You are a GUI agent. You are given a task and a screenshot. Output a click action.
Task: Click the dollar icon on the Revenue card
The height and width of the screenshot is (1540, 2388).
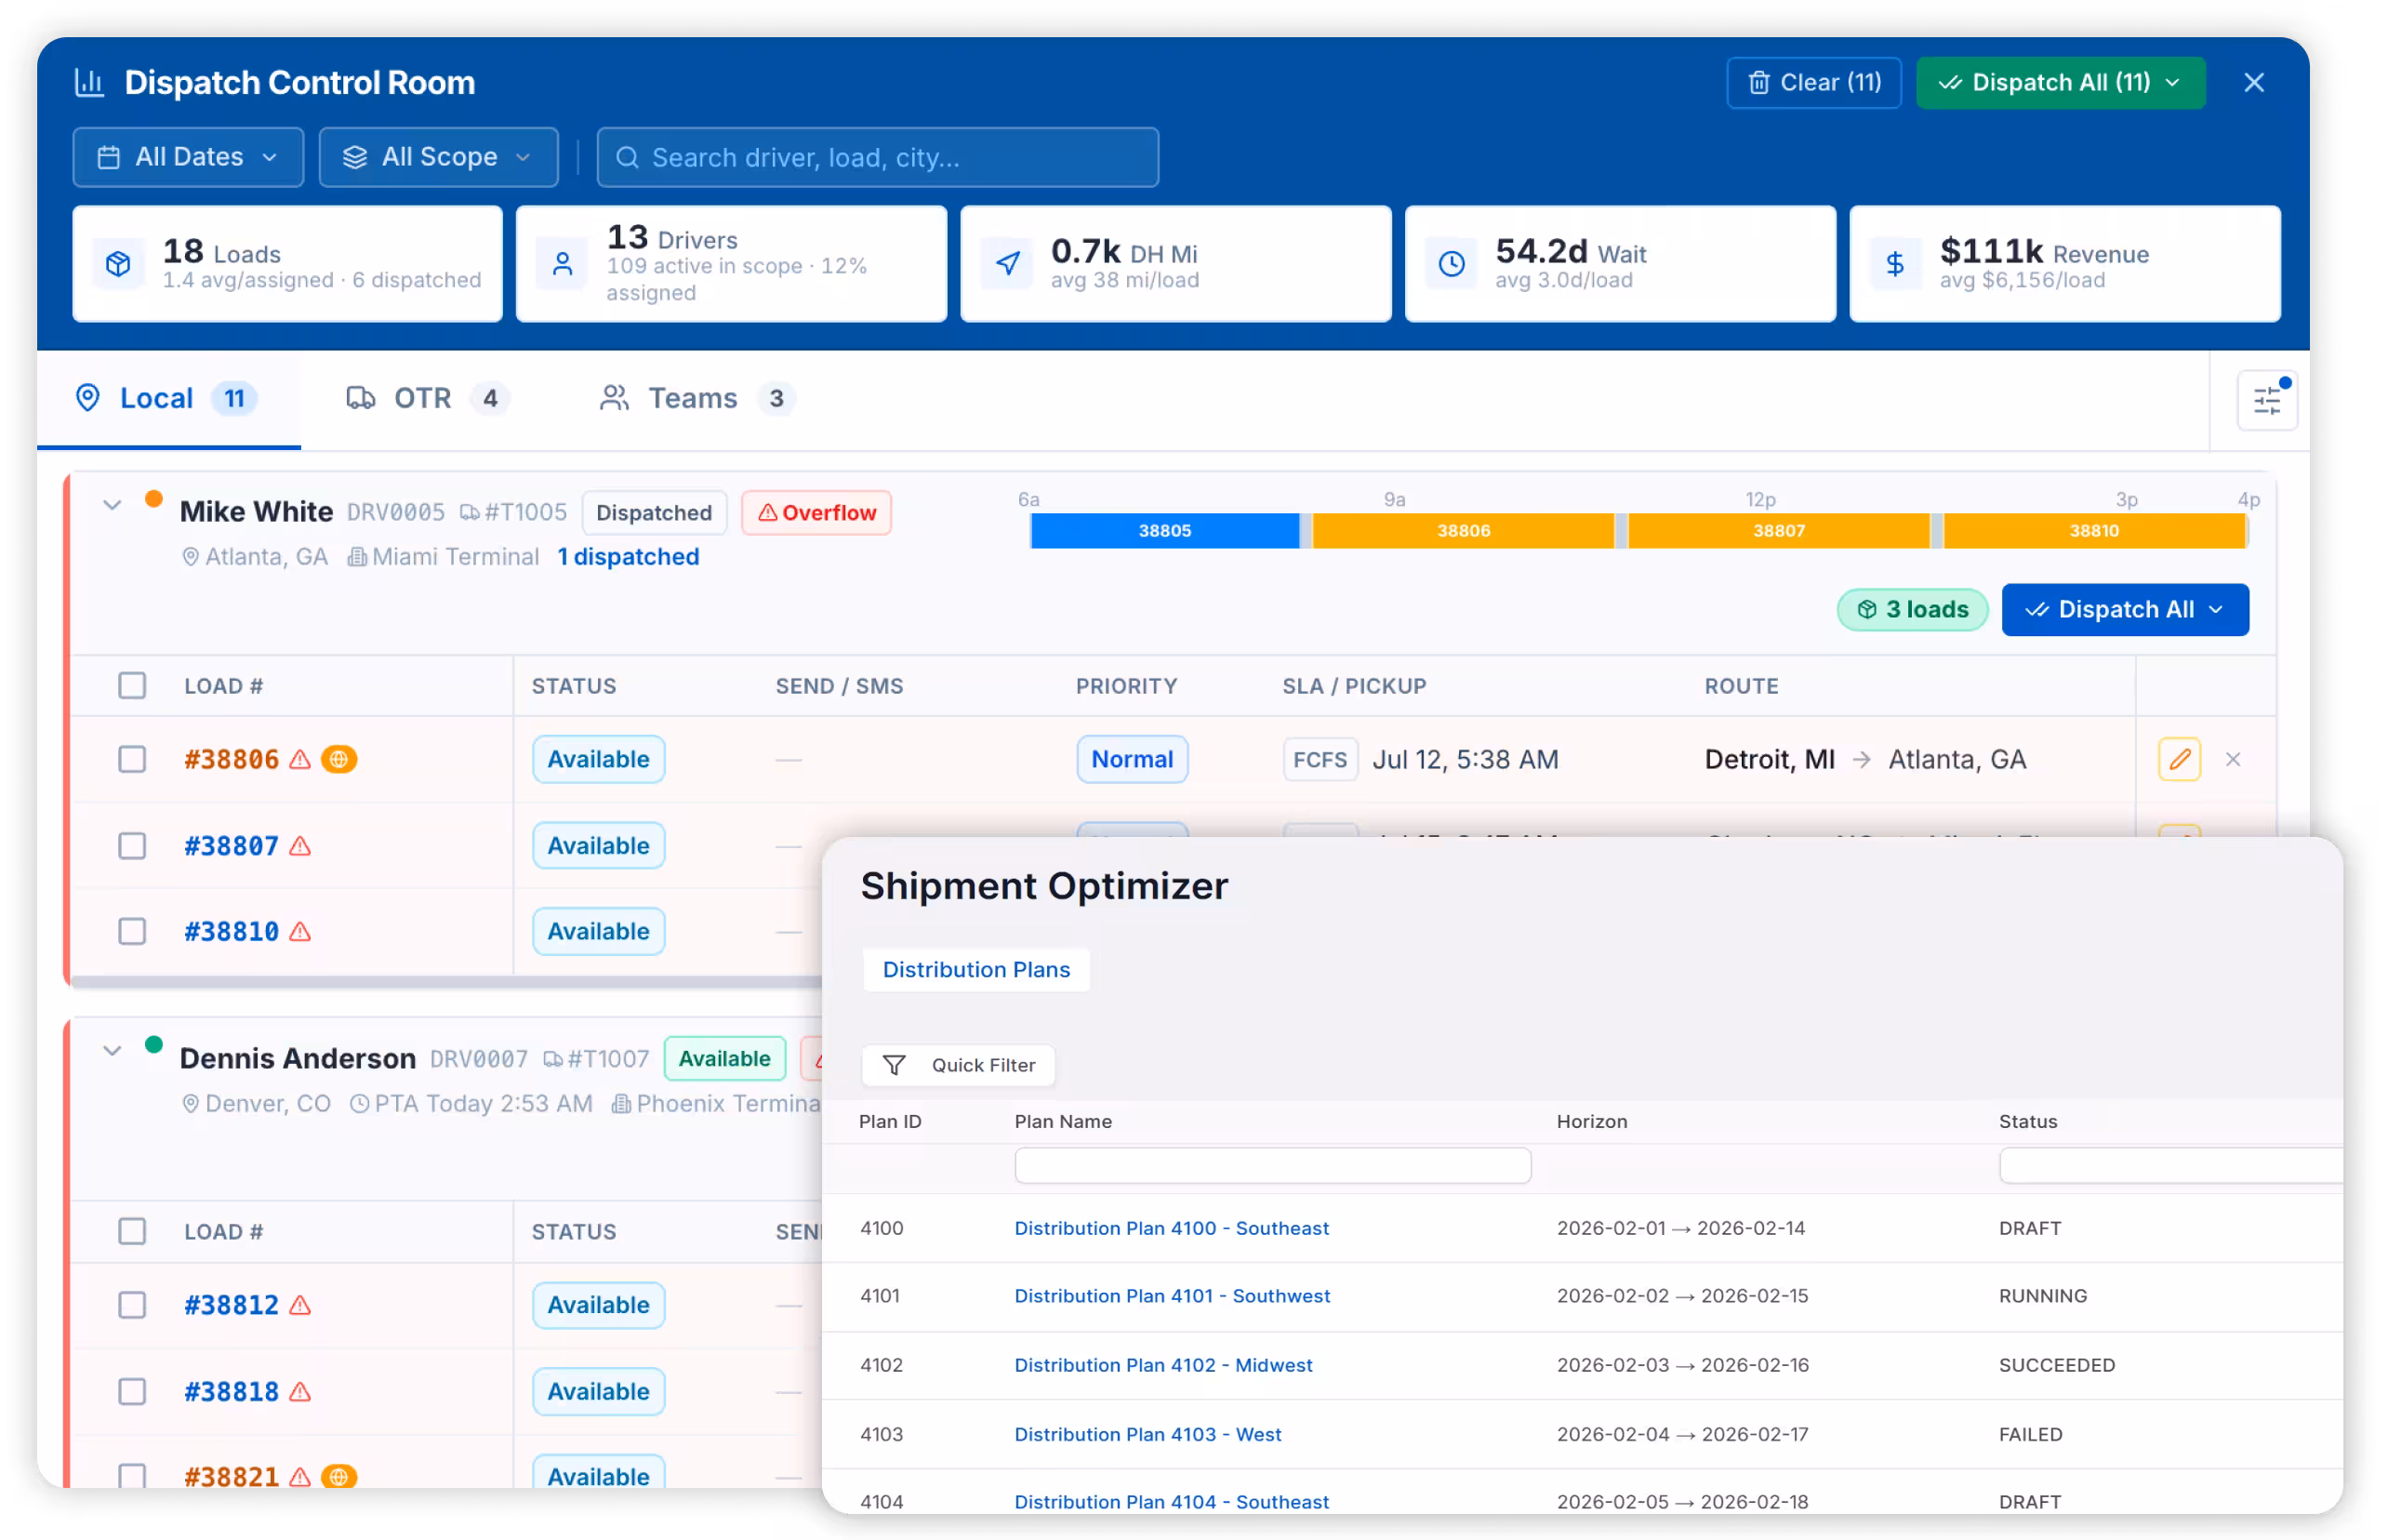point(1895,264)
